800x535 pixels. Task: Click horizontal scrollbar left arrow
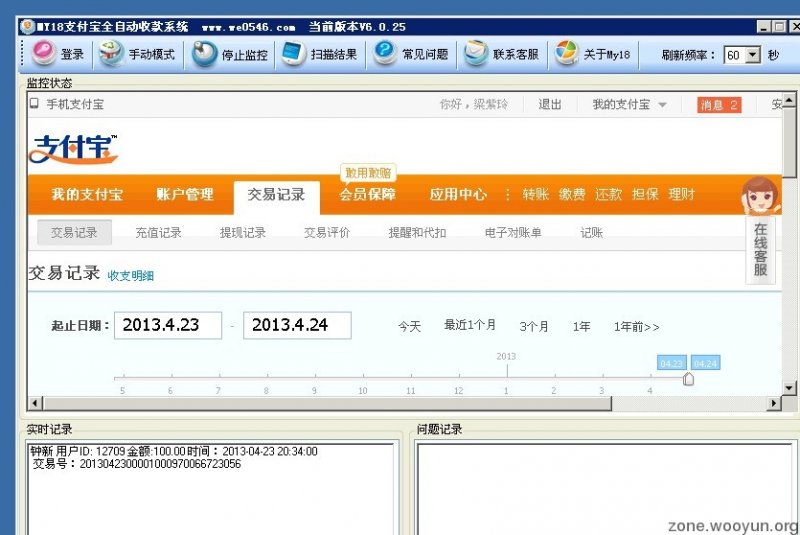point(35,403)
